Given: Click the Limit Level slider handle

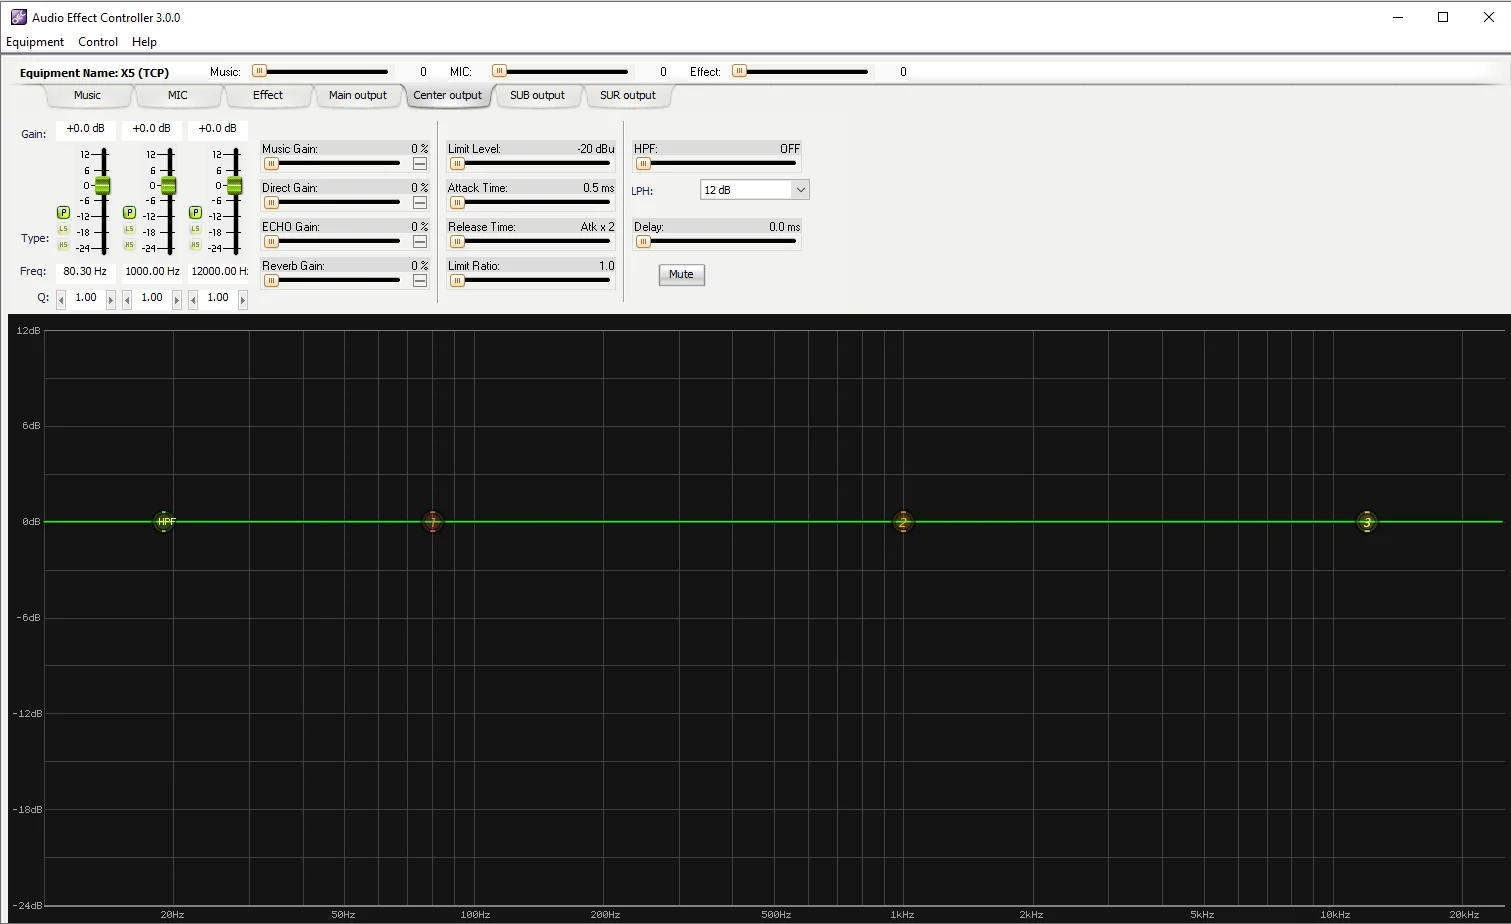Looking at the screenshot, I should [x=457, y=164].
